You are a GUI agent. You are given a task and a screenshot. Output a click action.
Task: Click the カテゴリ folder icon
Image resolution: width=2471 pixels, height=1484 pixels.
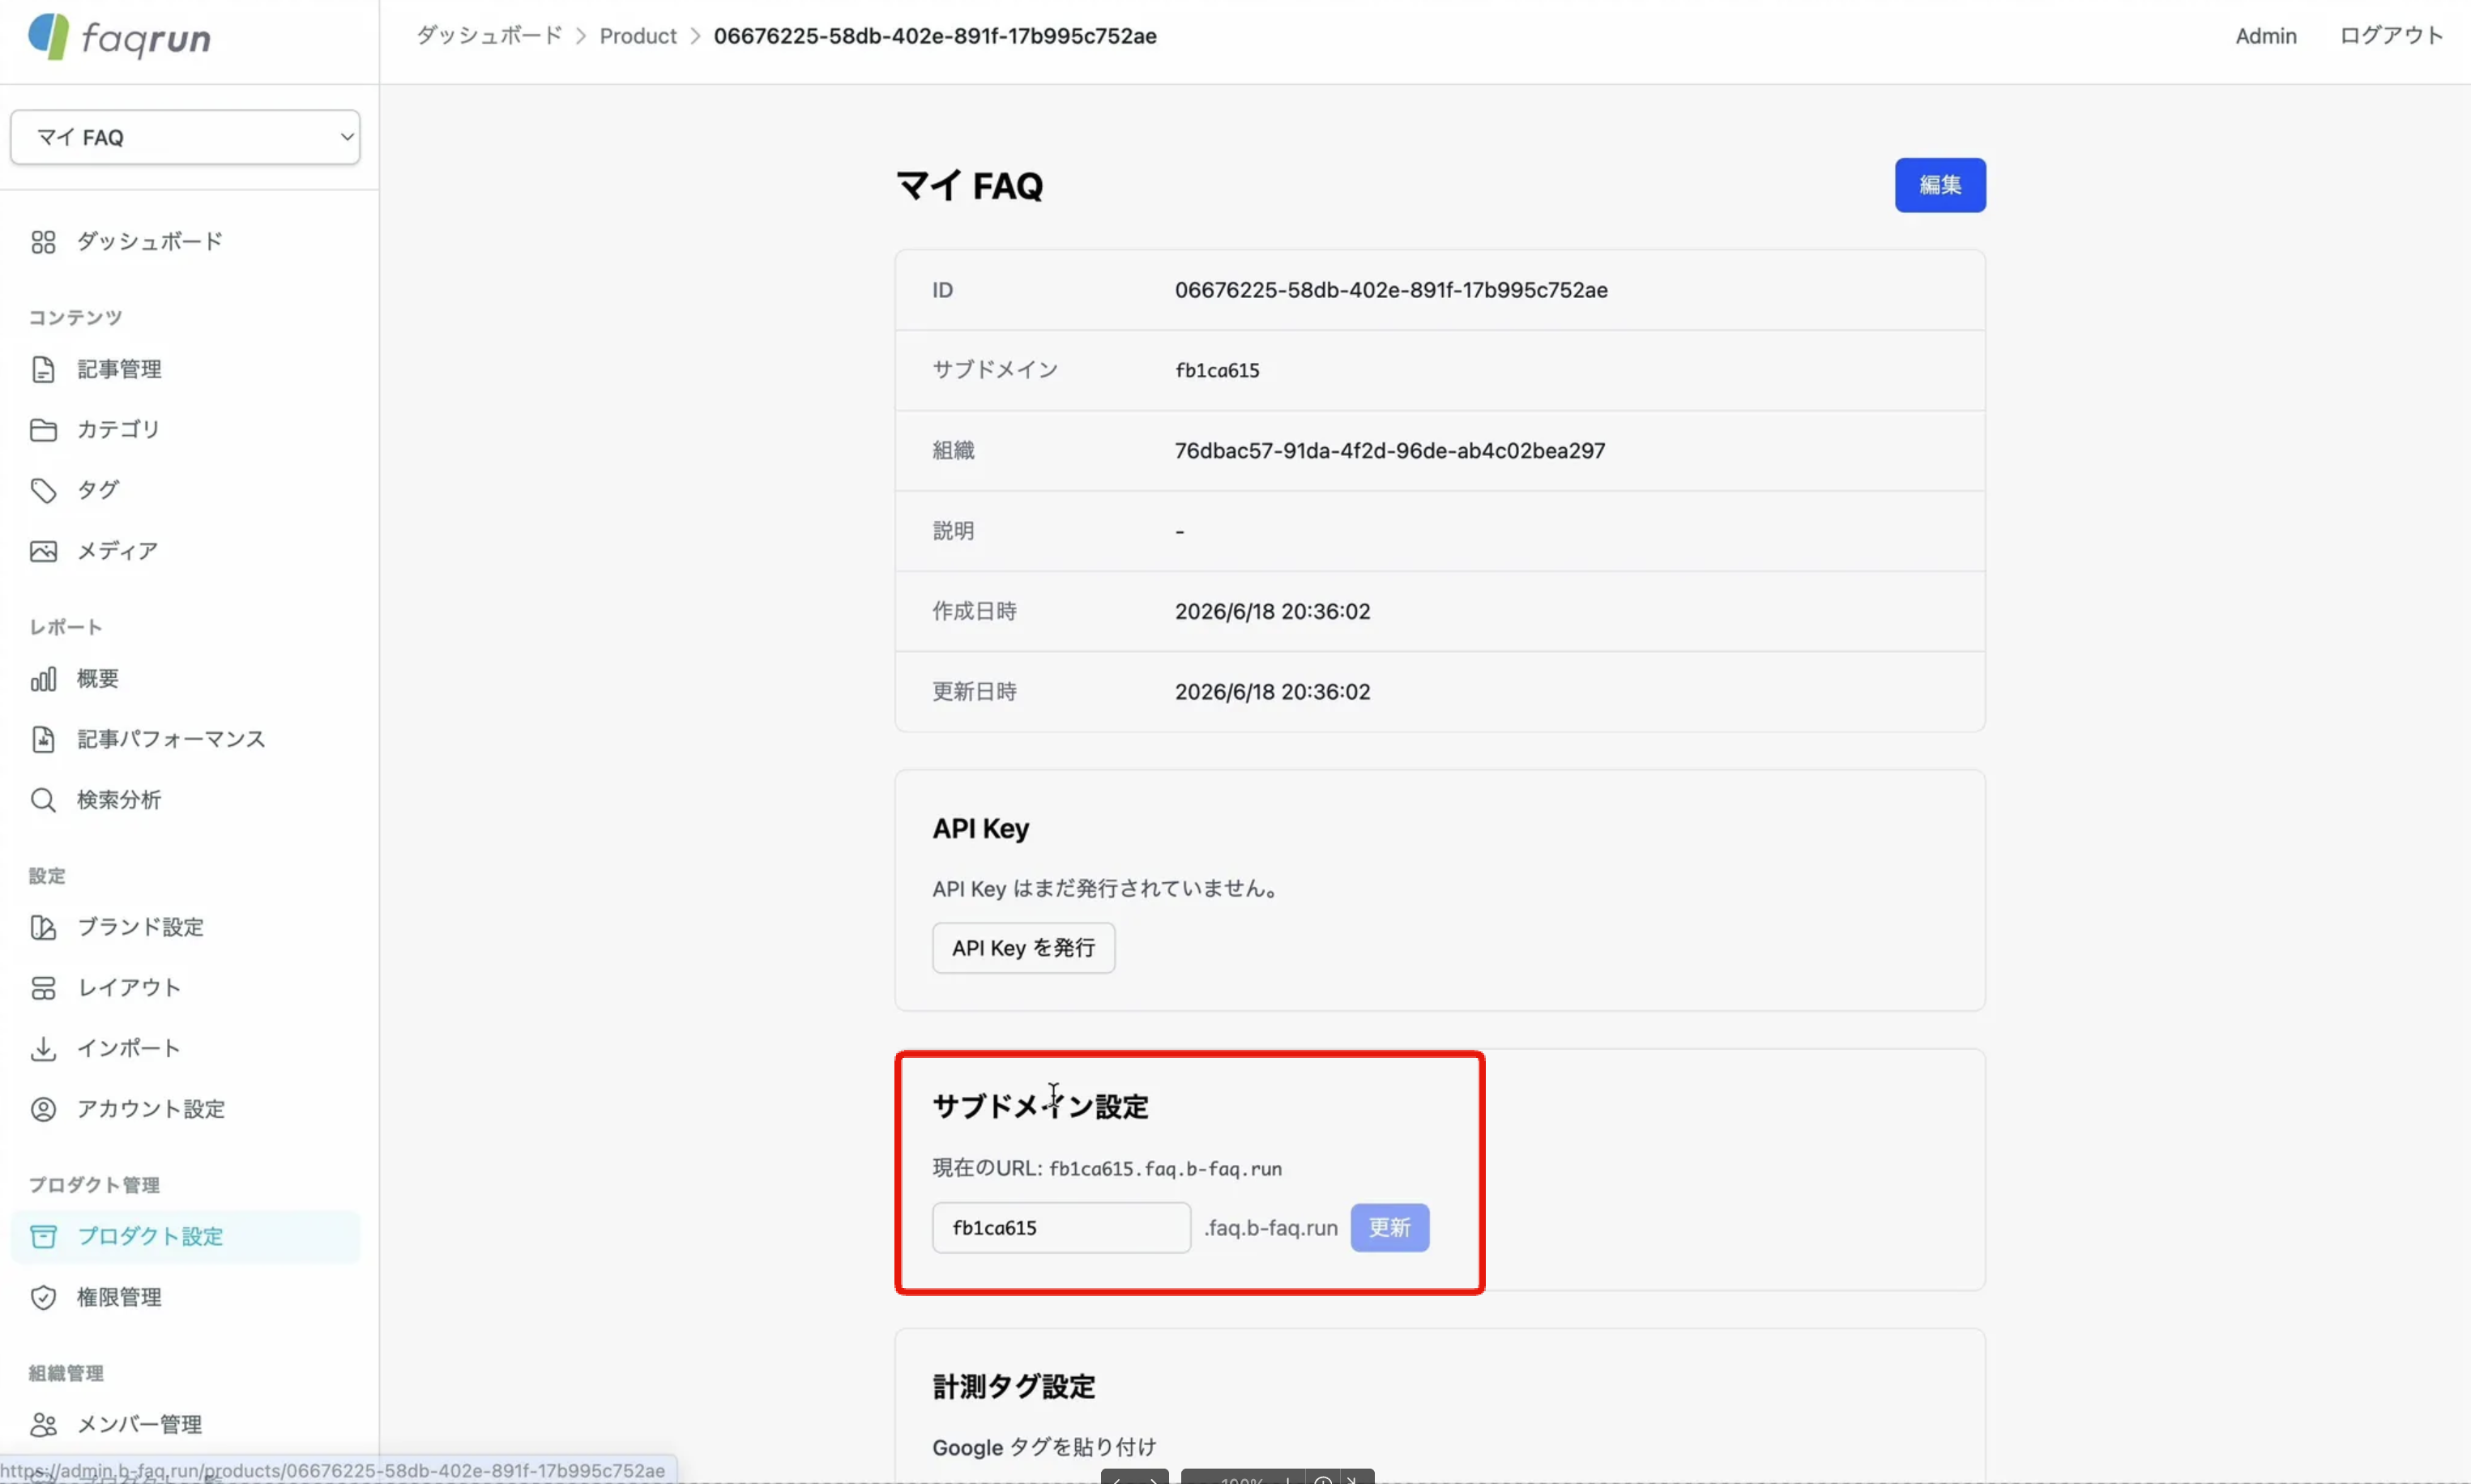point(43,430)
